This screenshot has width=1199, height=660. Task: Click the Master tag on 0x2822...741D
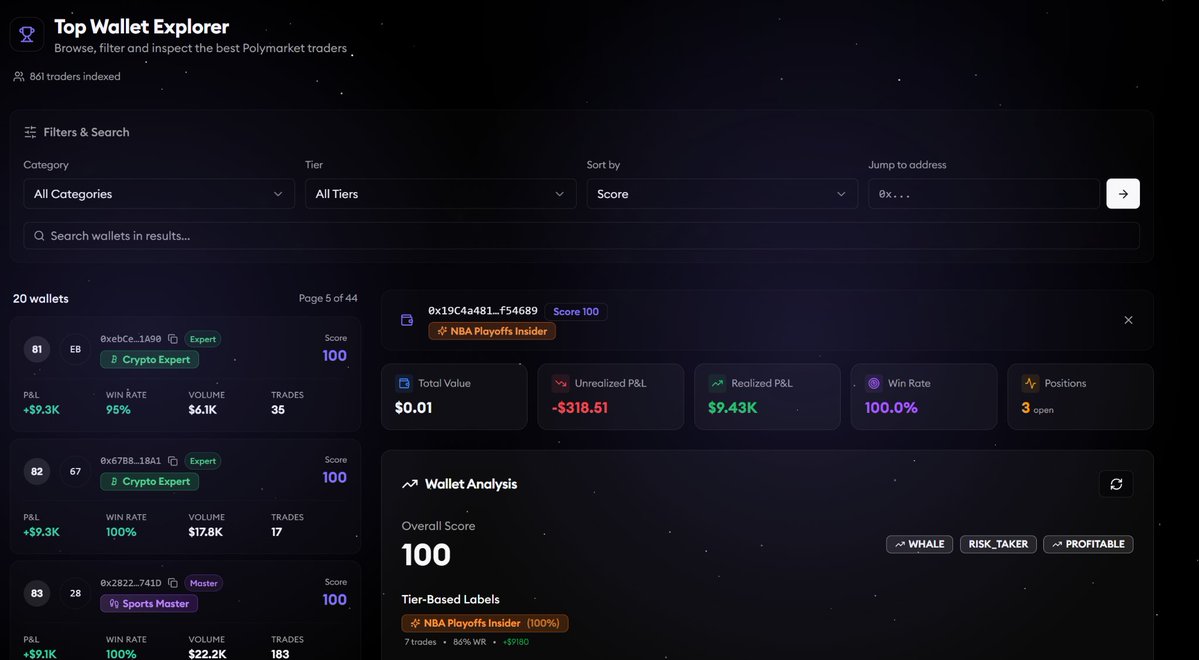coord(203,583)
